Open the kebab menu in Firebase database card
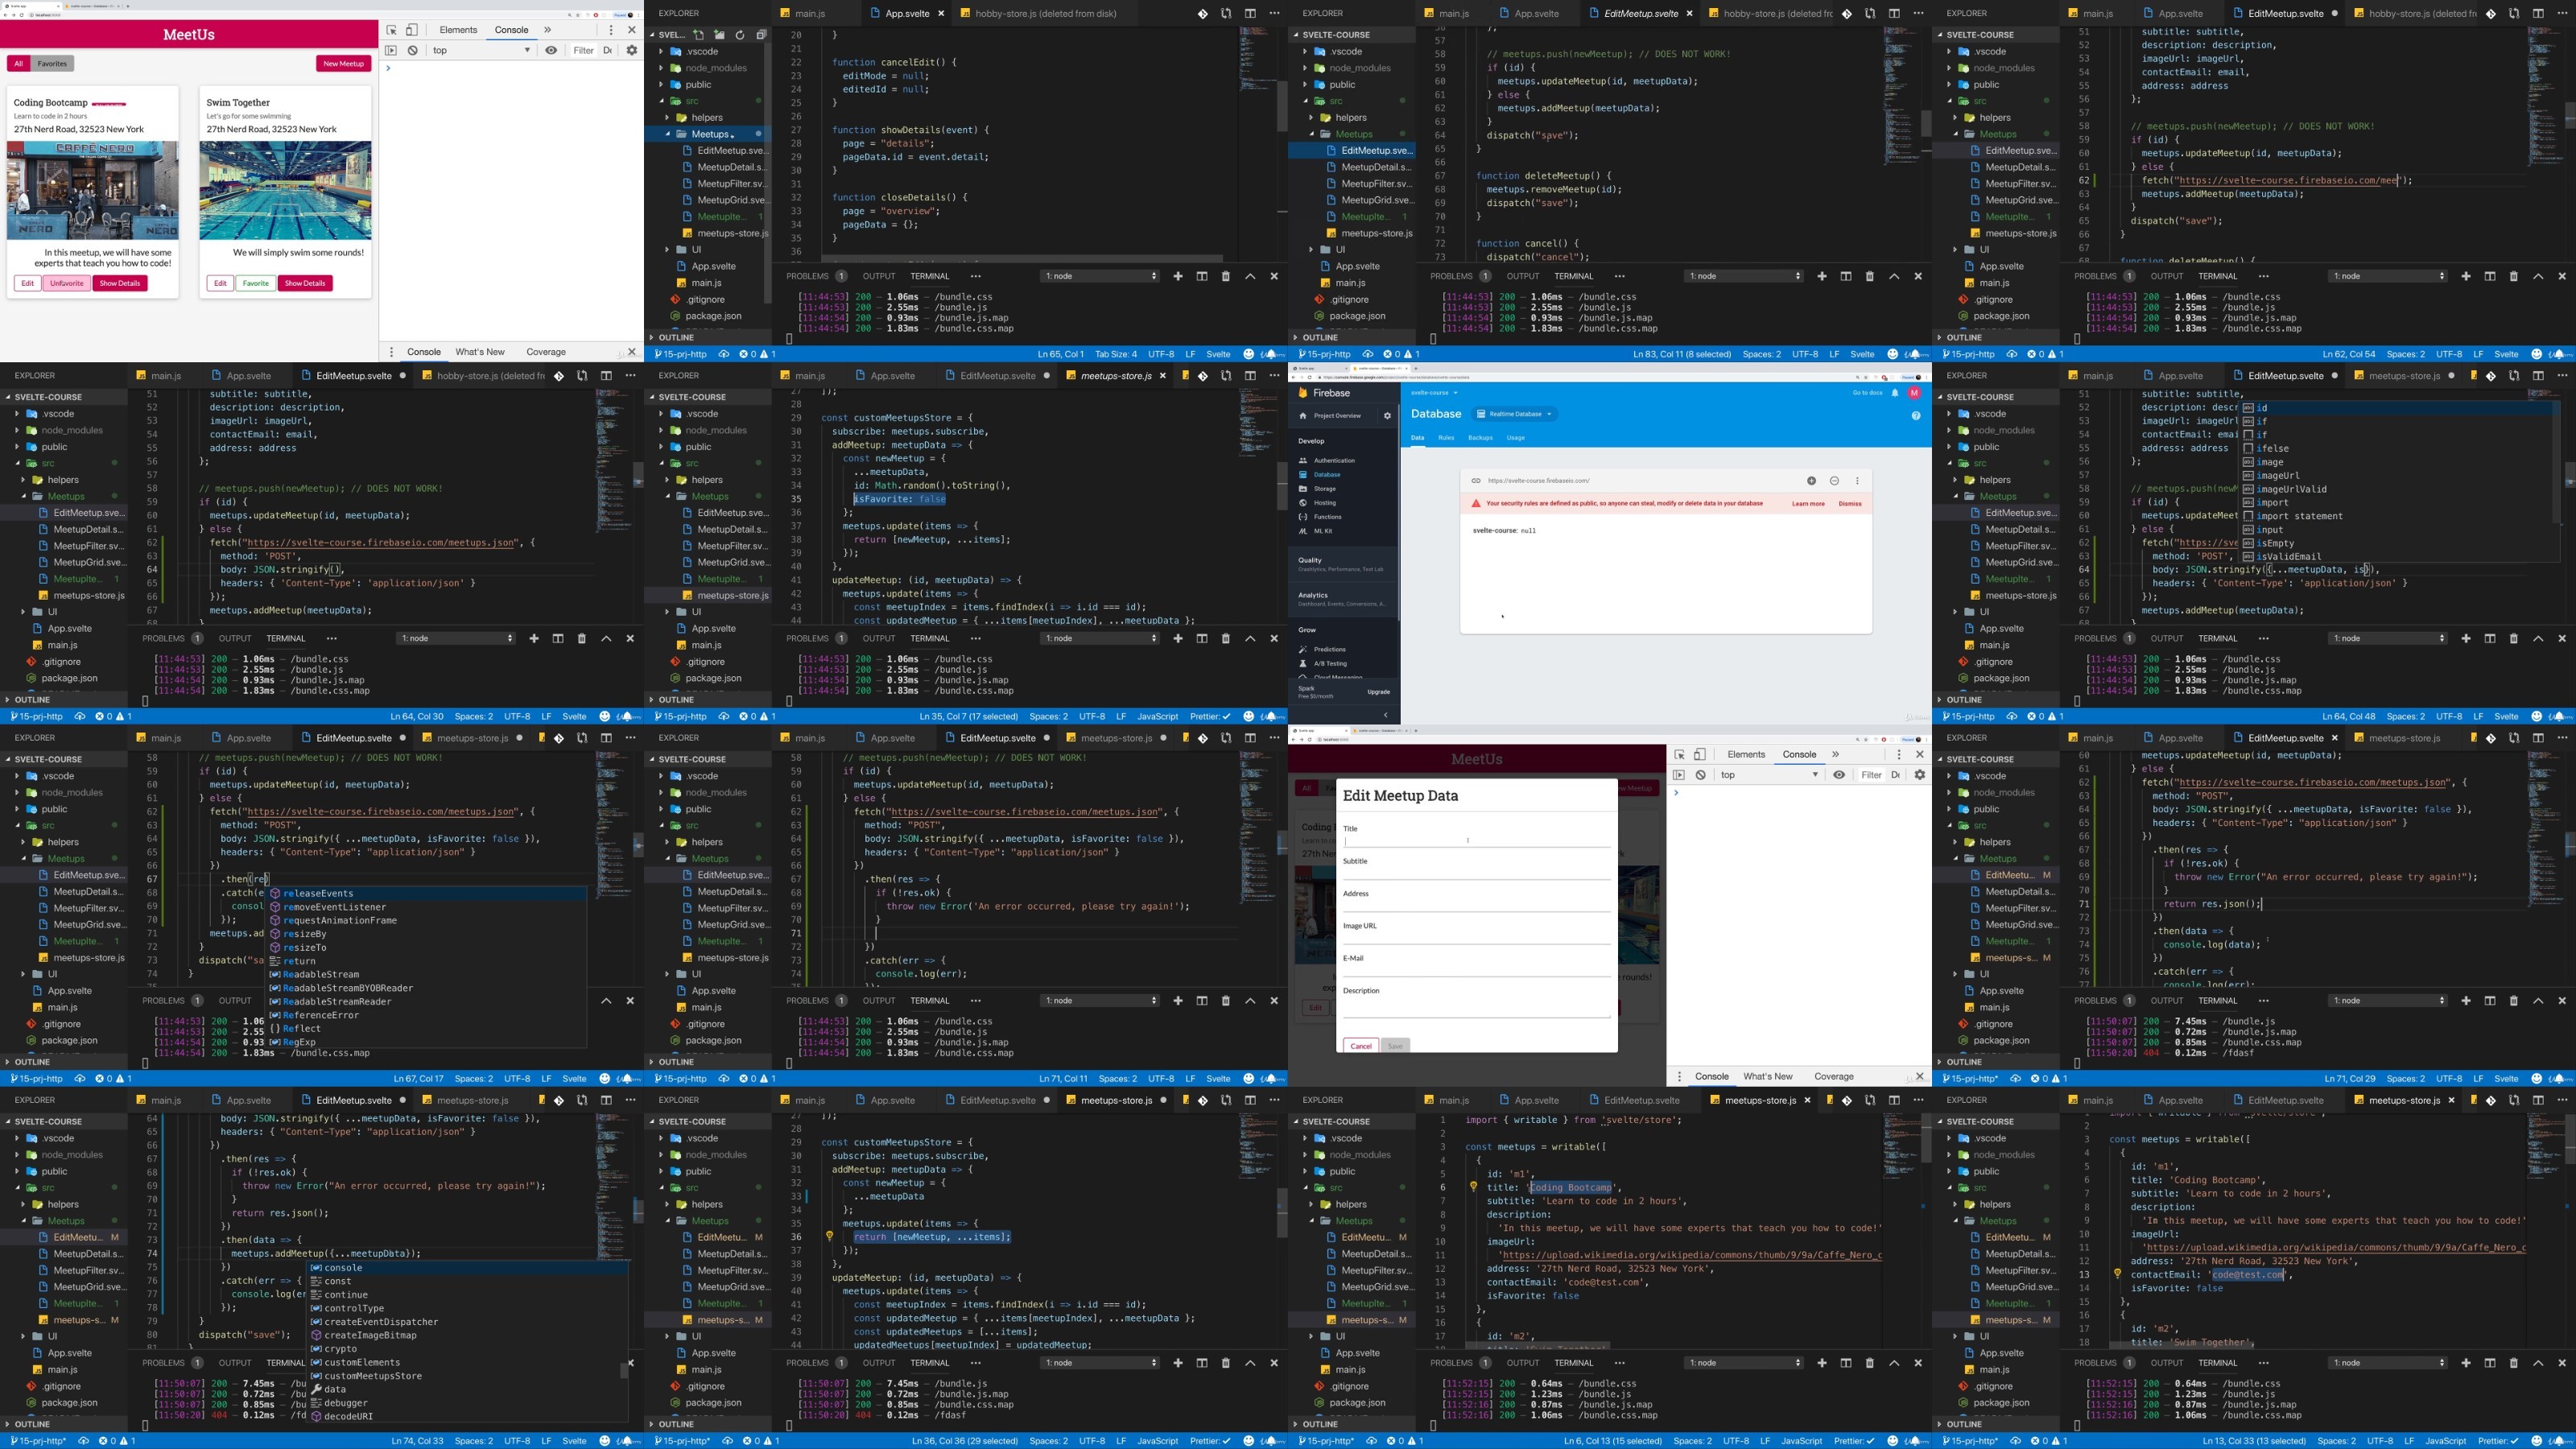Viewport: 2576px width, 1449px height. pos(1857,480)
